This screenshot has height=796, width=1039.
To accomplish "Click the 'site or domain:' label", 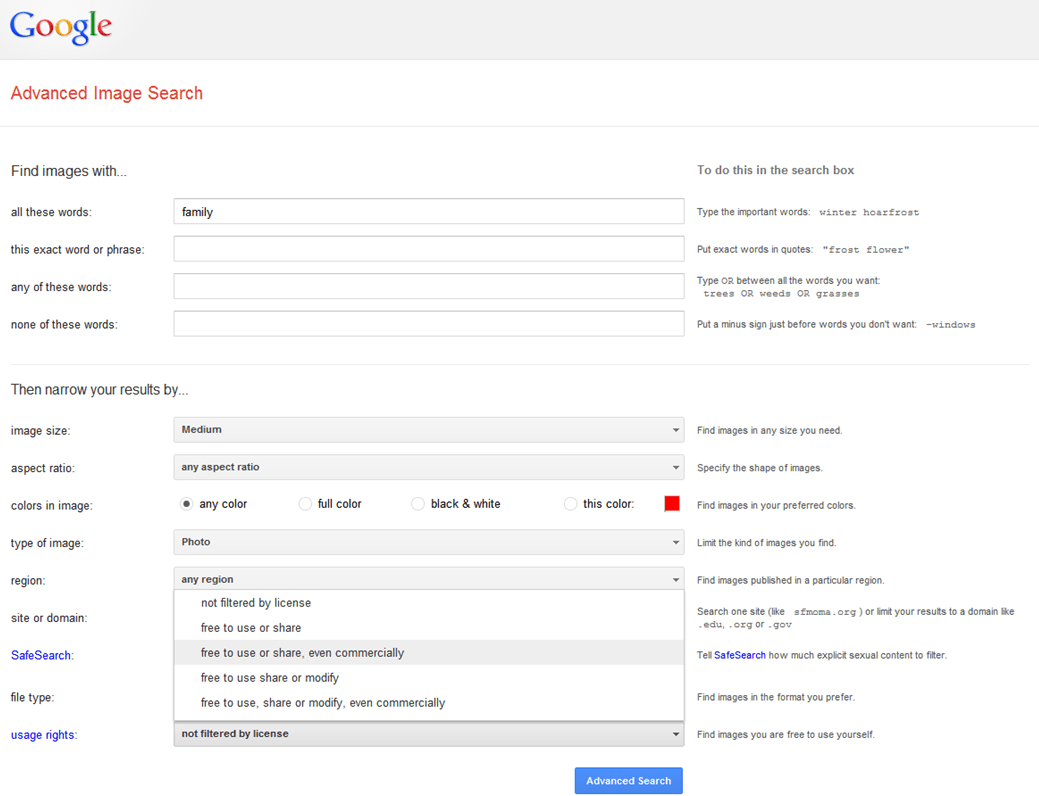I will coord(49,618).
